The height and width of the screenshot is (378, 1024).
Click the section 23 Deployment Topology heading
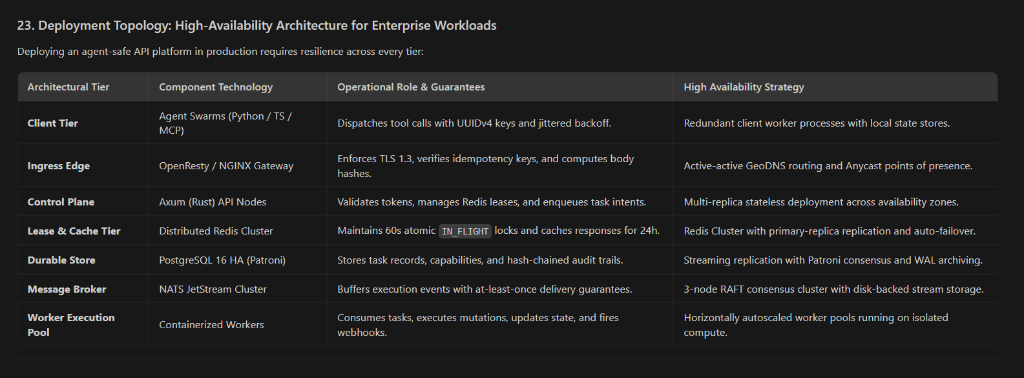click(257, 25)
